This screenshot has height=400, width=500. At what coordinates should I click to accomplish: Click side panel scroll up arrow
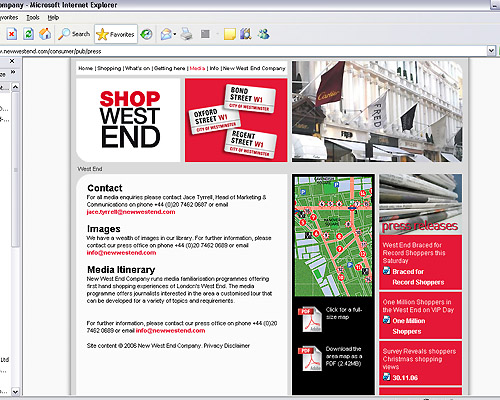point(15,87)
